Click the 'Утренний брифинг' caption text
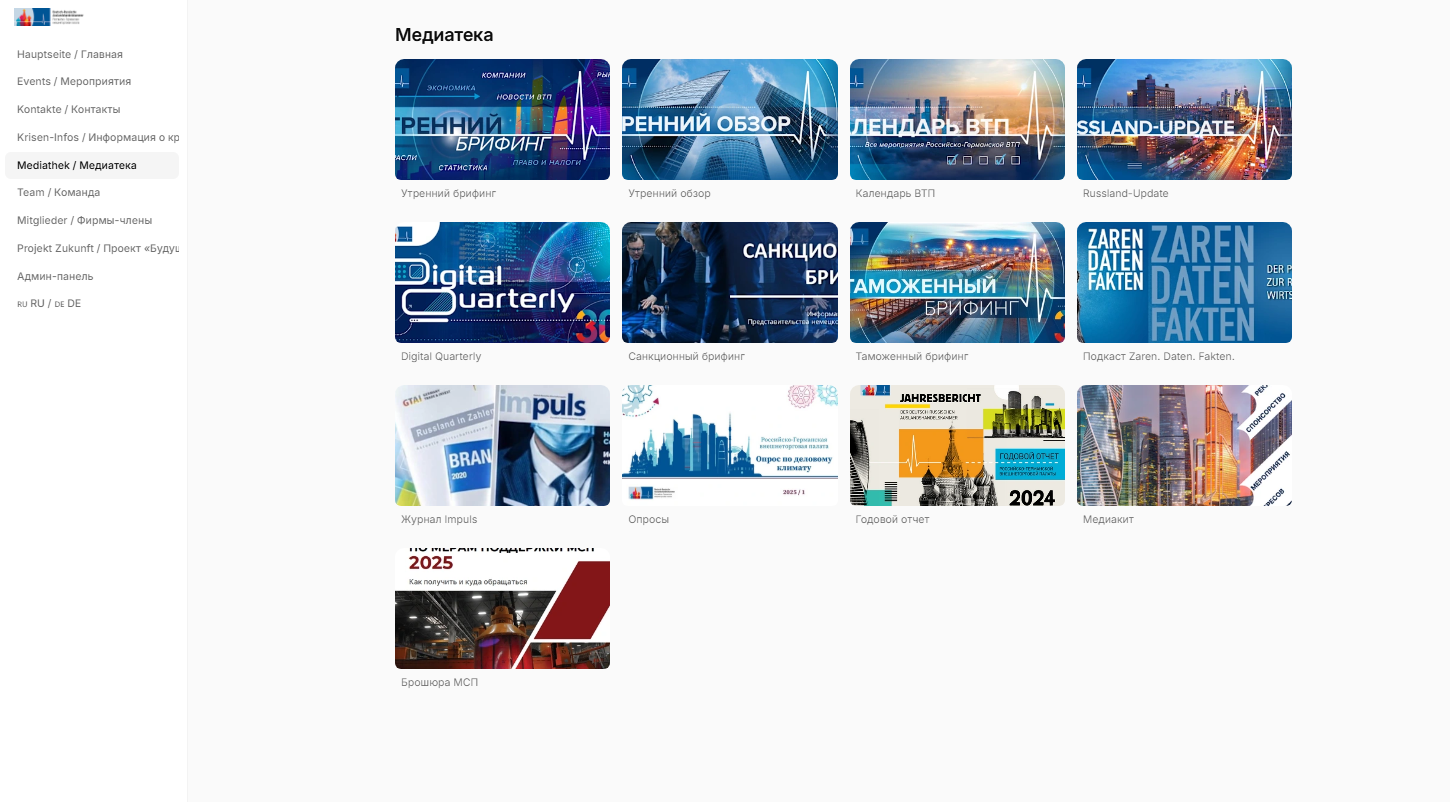Image resolution: width=1450 pixels, height=802 pixels. [448, 193]
